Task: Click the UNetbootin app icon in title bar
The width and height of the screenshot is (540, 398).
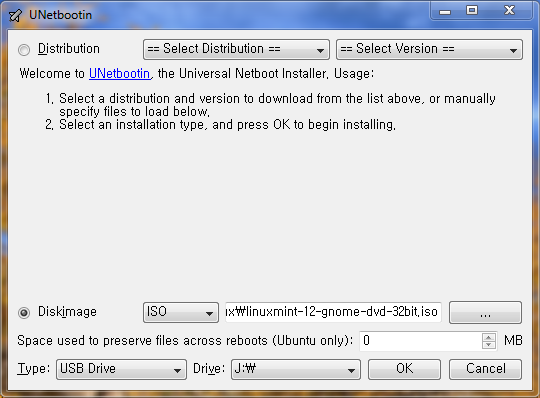Action: pyautogui.click(x=15, y=15)
